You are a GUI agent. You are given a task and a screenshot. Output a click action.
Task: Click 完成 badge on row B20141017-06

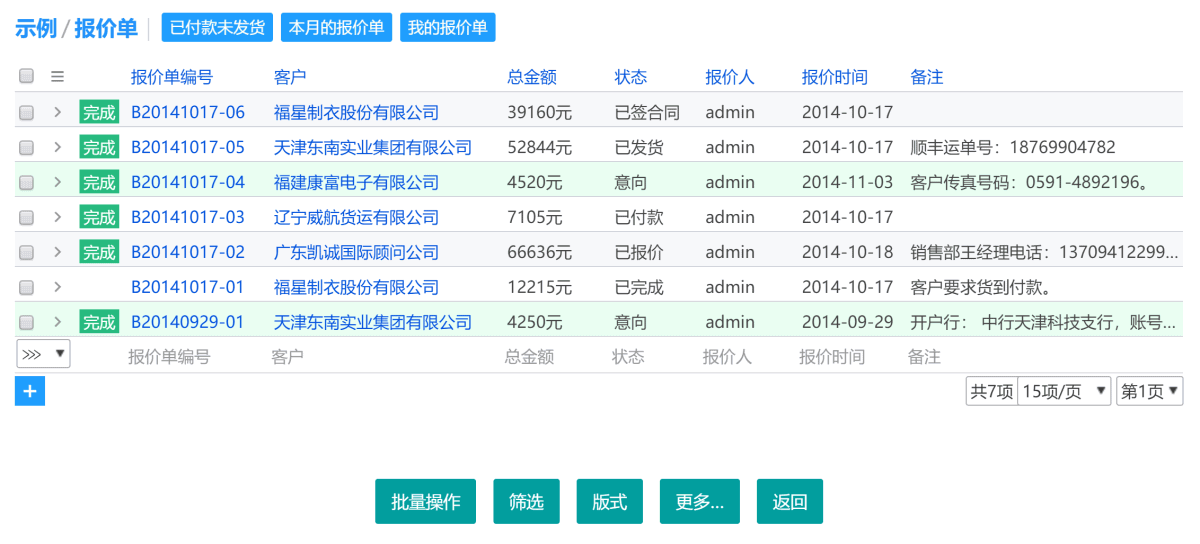click(x=99, y=113)
